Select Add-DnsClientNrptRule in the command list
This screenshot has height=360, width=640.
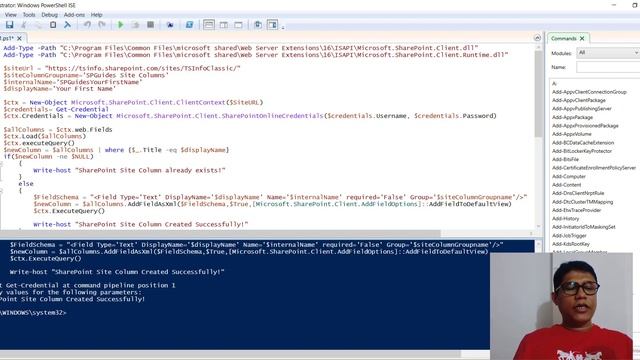click(578, 193)
